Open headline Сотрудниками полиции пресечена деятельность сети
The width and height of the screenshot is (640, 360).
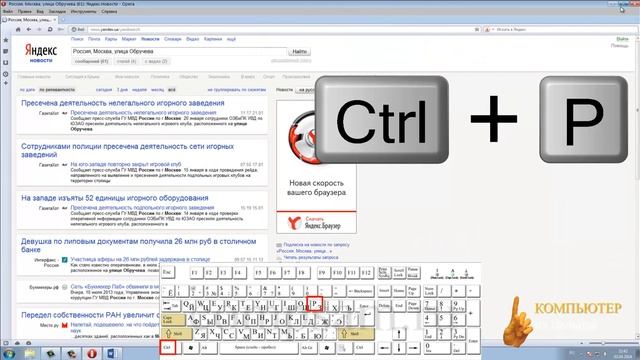[x=128, y=150]
